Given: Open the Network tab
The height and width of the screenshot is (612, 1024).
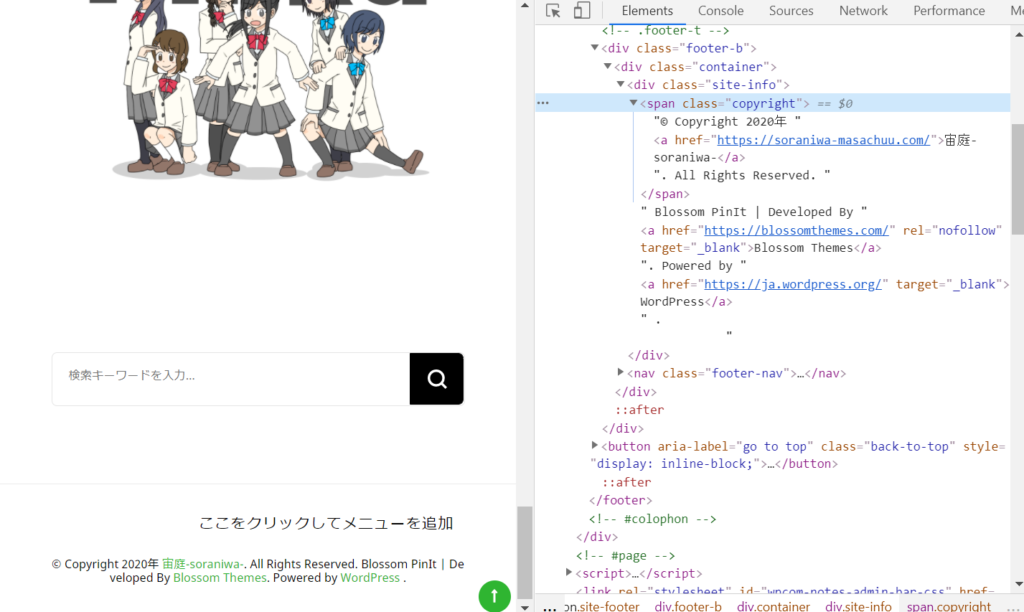Looking at the screenshot, I should [x=863, y=11].
